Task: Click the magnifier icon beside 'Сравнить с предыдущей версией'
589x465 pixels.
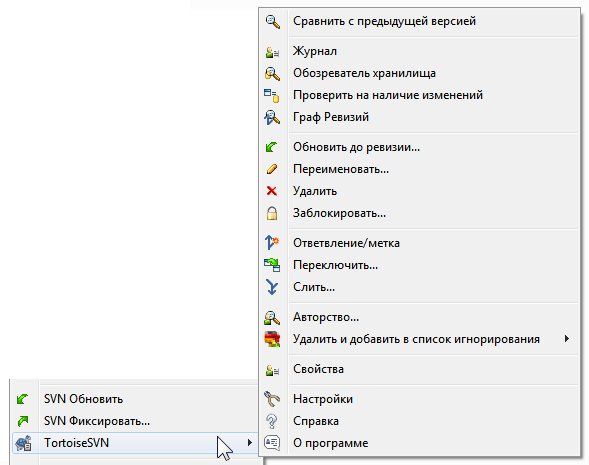Action: (272, 21)
